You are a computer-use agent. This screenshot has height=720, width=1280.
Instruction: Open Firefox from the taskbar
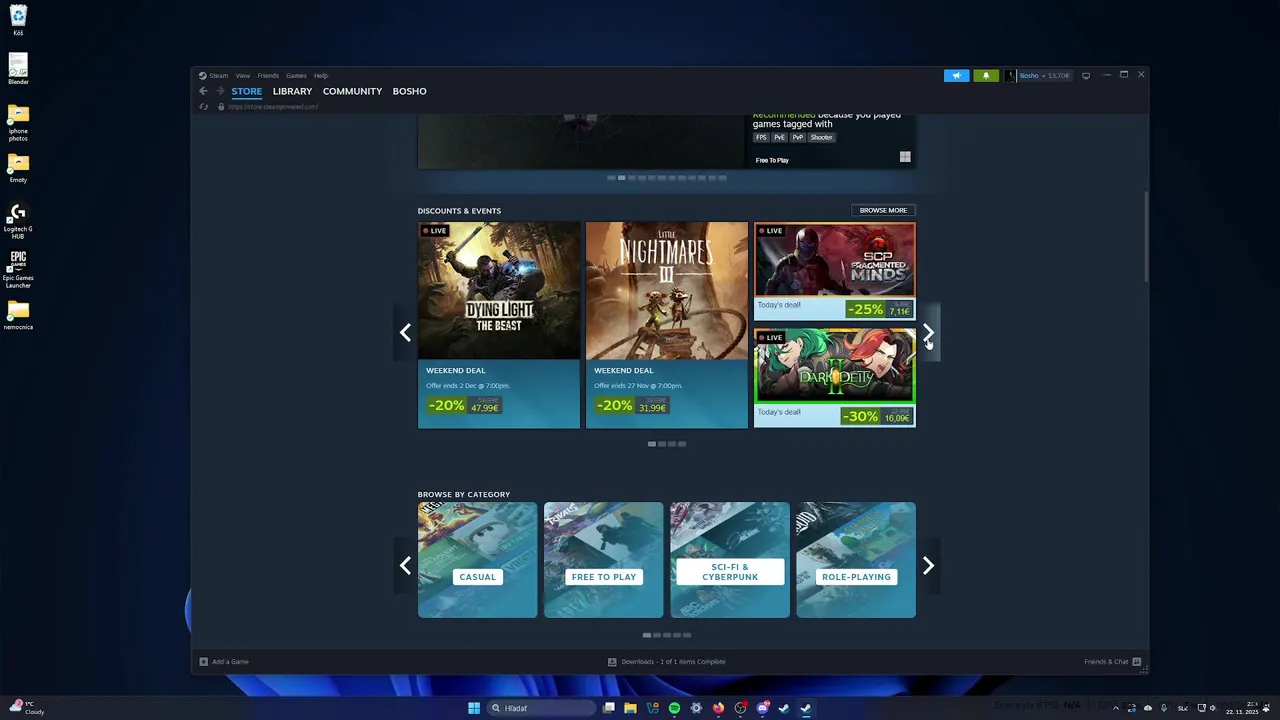pyautogui.click(x=718, y=708)
